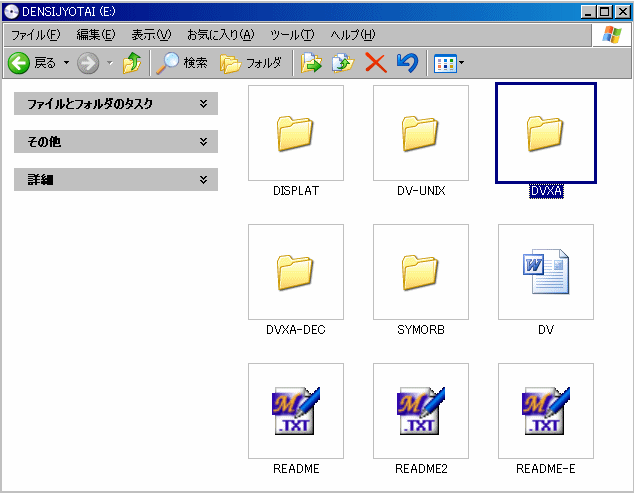This screenshot has height=493, width=634.
Task: Open the お気に入り(A) menu
Action: click(x=220, y=35)
